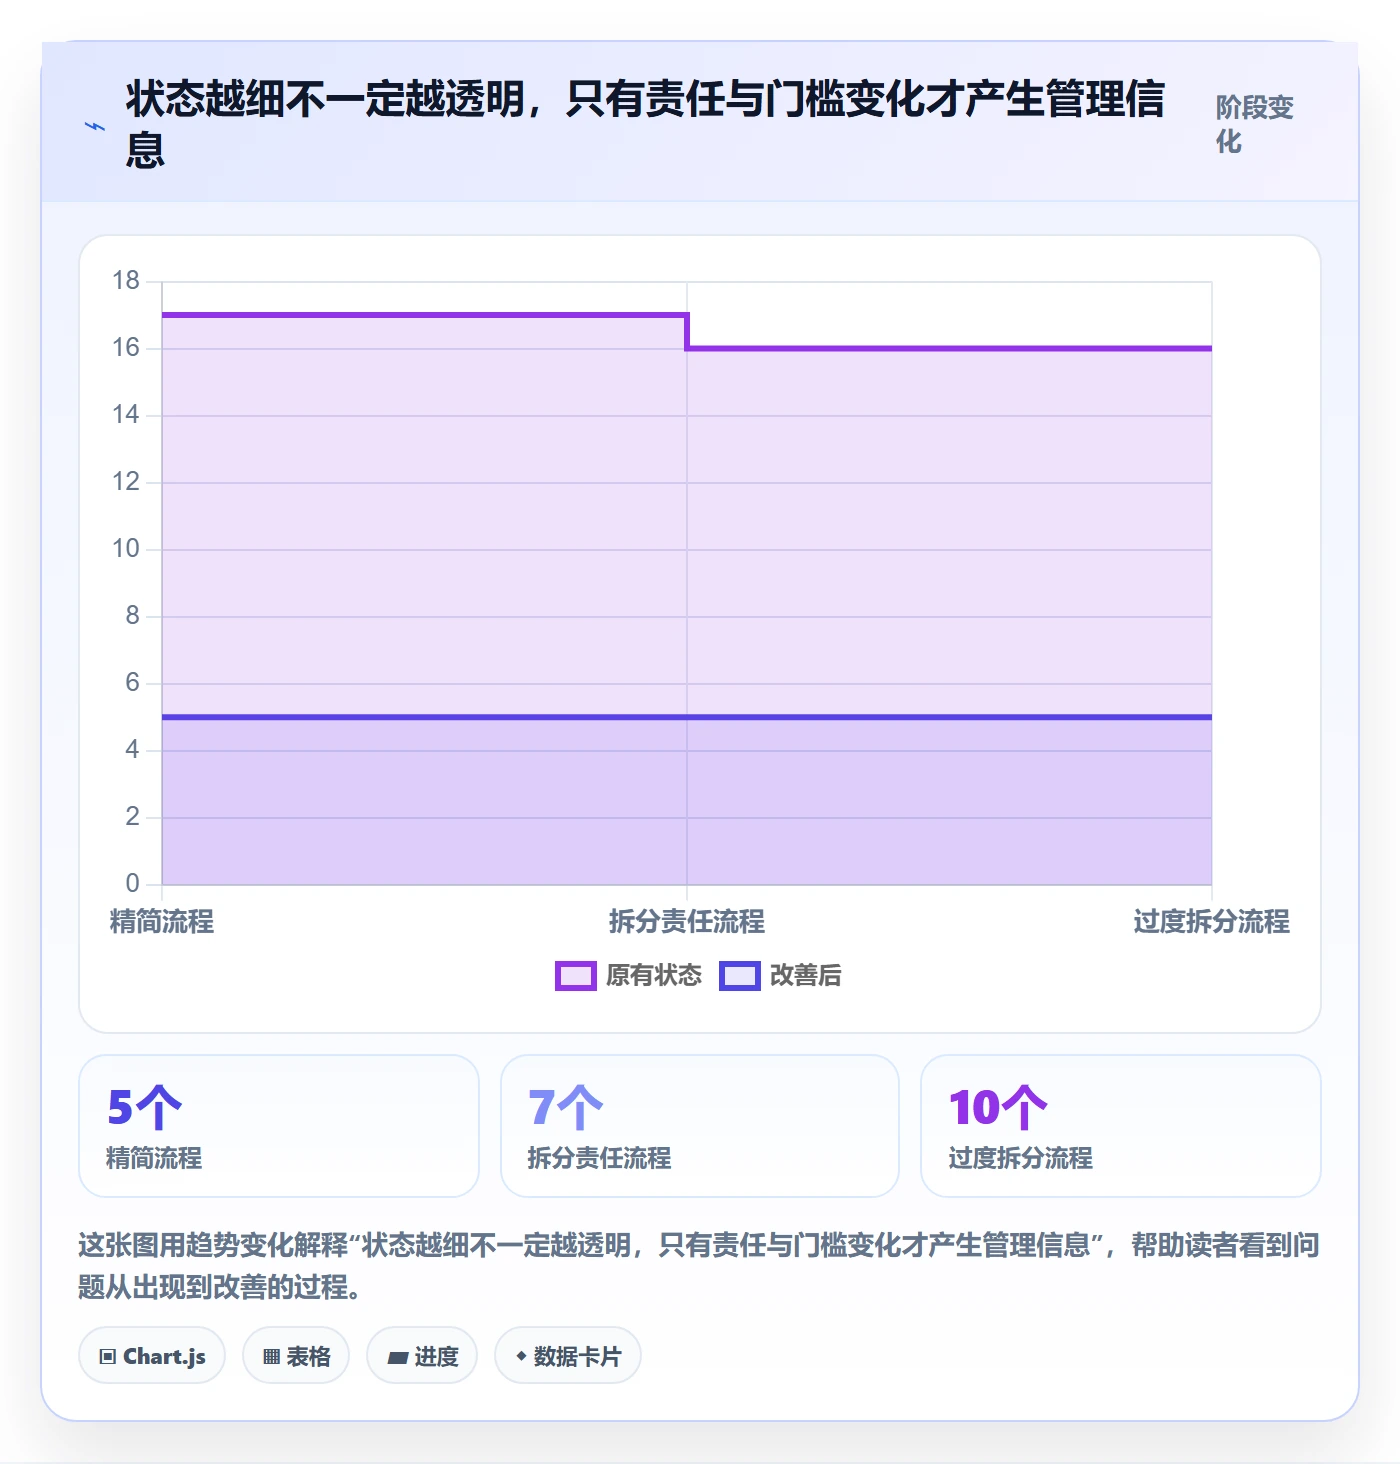
Task: Click the lightning bolt icon beside the title
Action: click(95, 126)
